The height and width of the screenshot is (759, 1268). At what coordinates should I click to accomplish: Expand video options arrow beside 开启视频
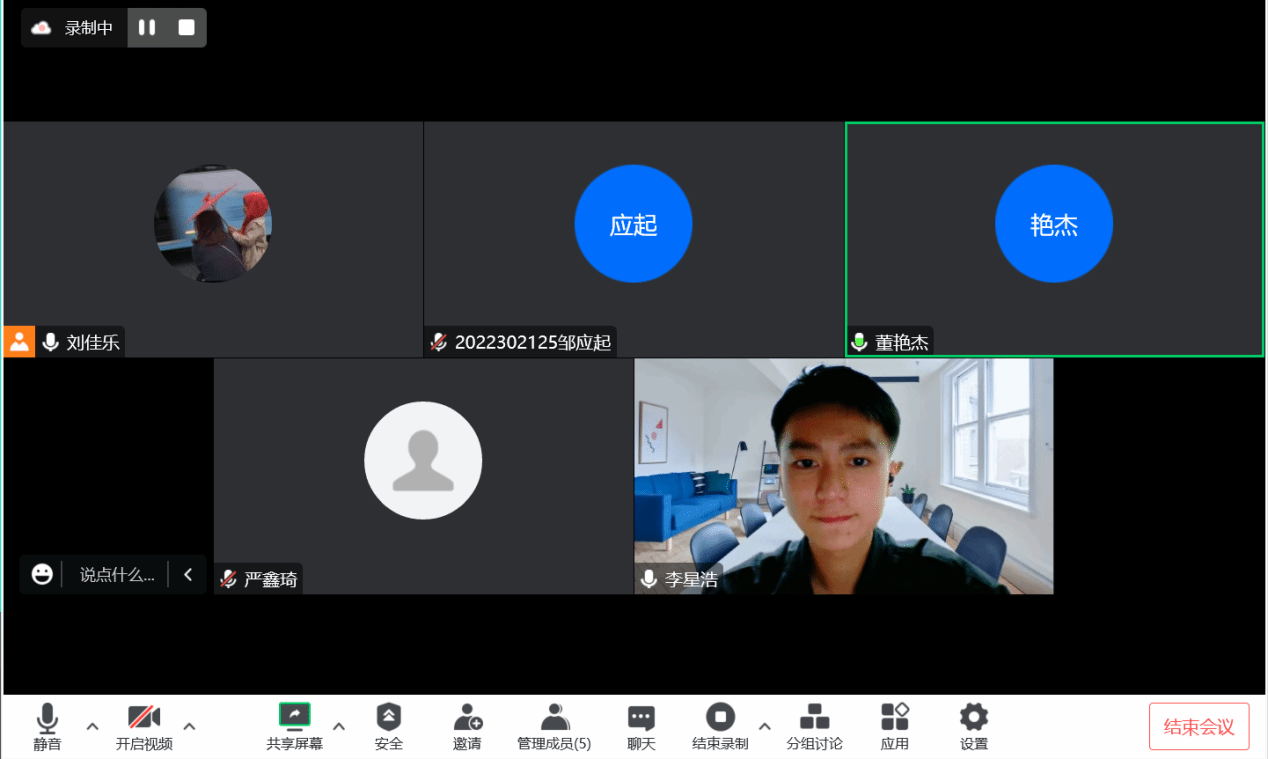(189, 726)
